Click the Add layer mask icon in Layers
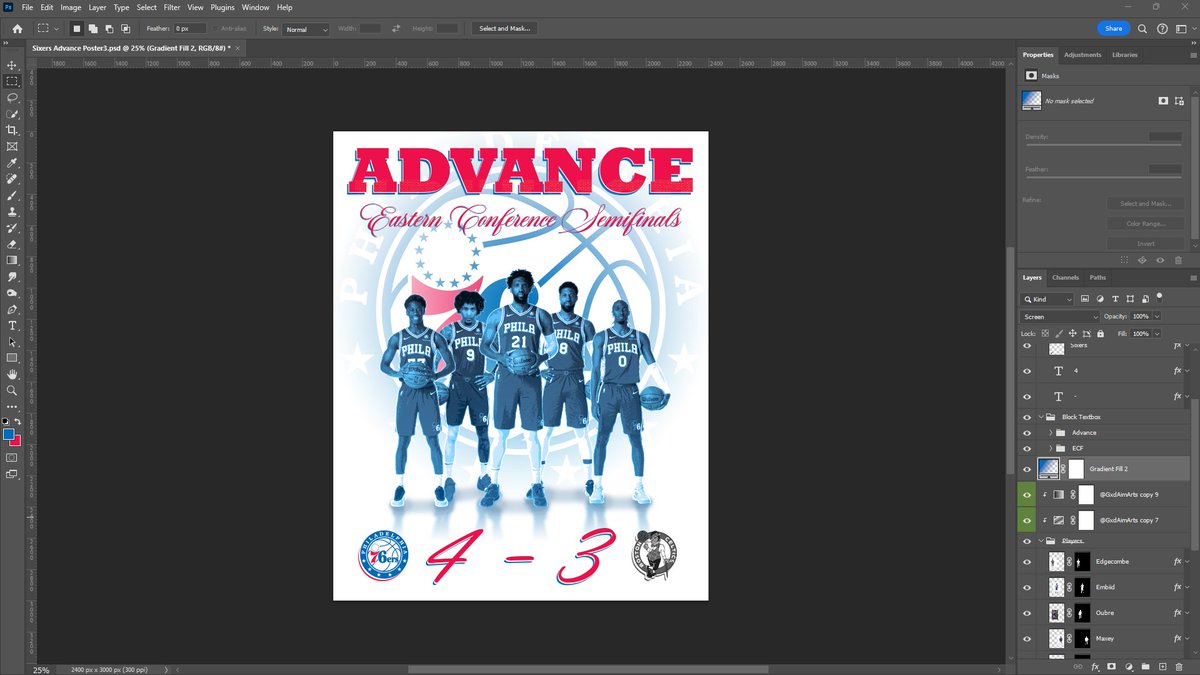Viewport: 1200px width, 675px height. click(1111, 666)
